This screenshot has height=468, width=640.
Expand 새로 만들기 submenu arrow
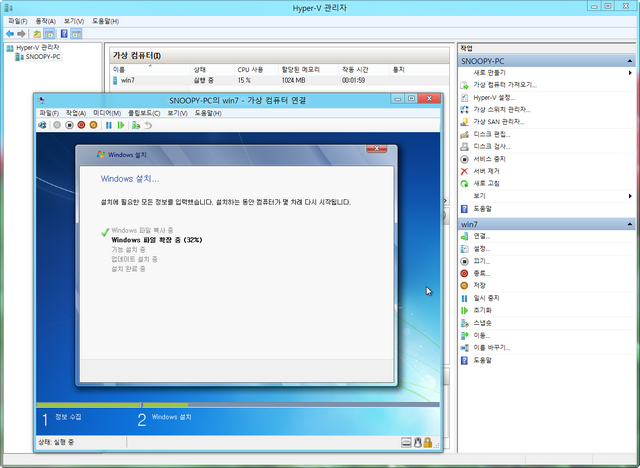[630, 73]
